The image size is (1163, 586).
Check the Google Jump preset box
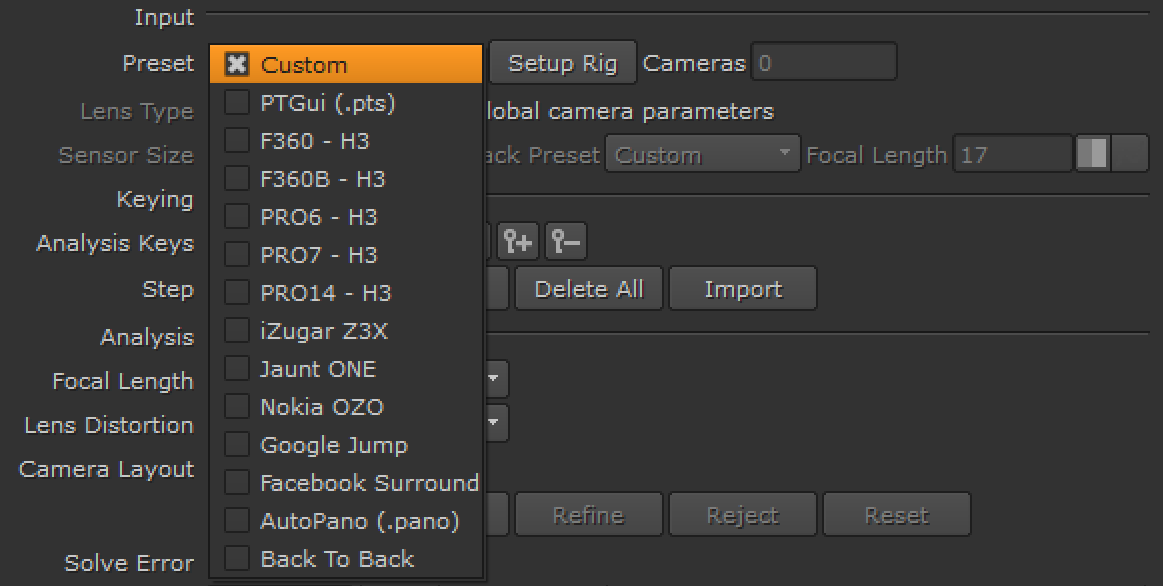pyautogui.click(x=237, y=444)
